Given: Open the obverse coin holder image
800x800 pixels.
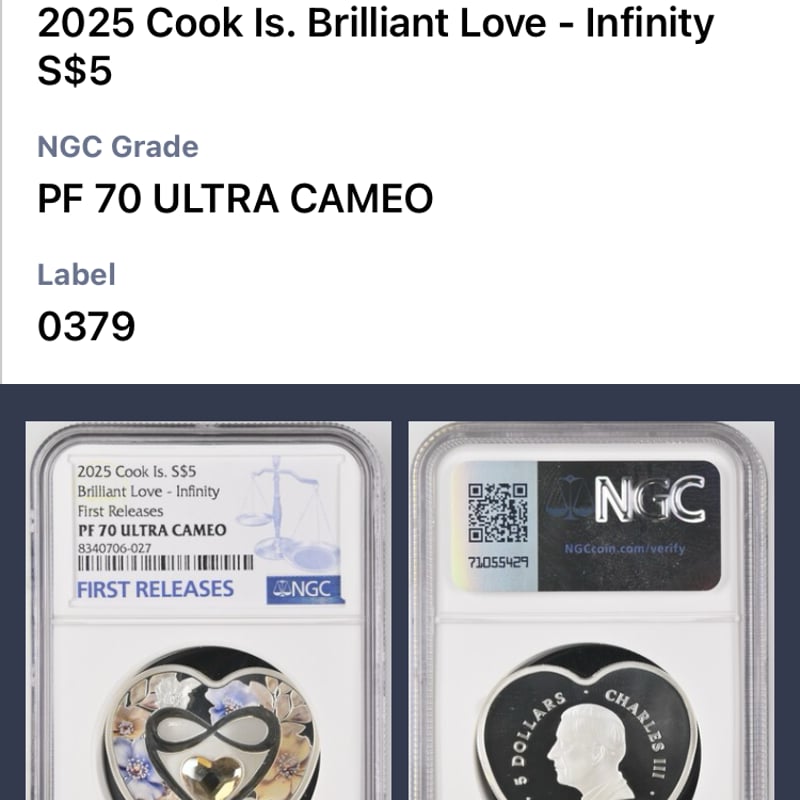Looking at the screenshot, I should 208,610.
